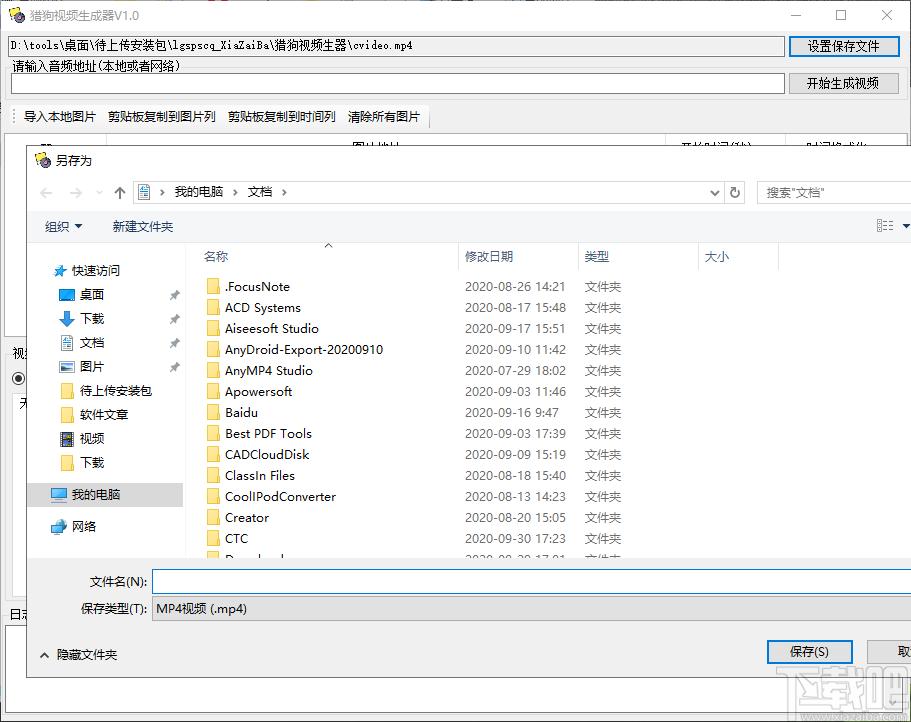Select 剪贴板复制到图片列 toolbar item
This screenshot has height=722, width=911.
coord(162,117)
